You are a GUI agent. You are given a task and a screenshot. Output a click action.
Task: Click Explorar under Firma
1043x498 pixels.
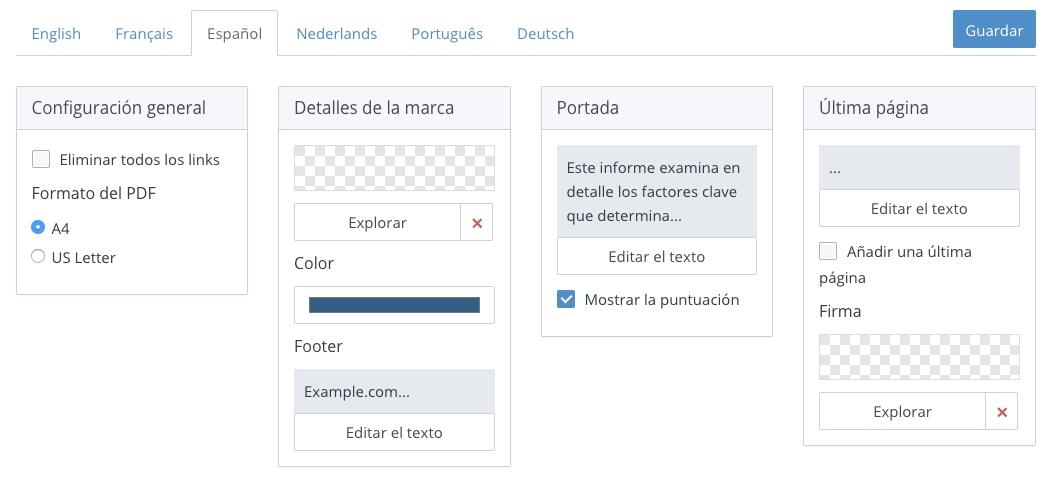[902, 411]
